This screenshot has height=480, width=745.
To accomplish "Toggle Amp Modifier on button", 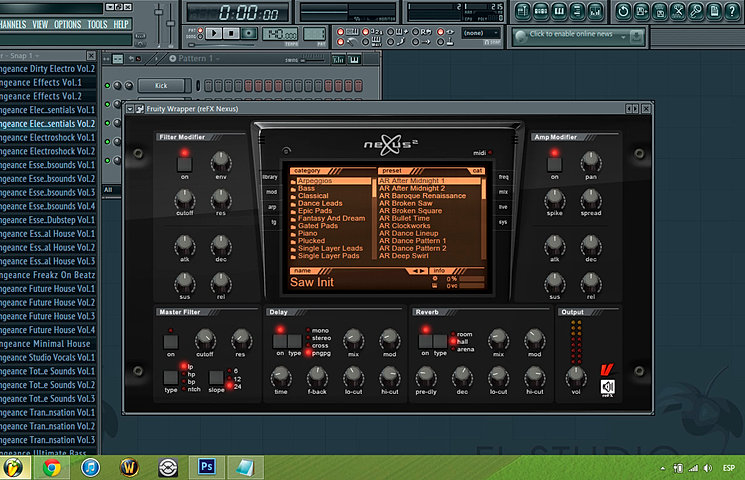I will click(x=554, y=165).
